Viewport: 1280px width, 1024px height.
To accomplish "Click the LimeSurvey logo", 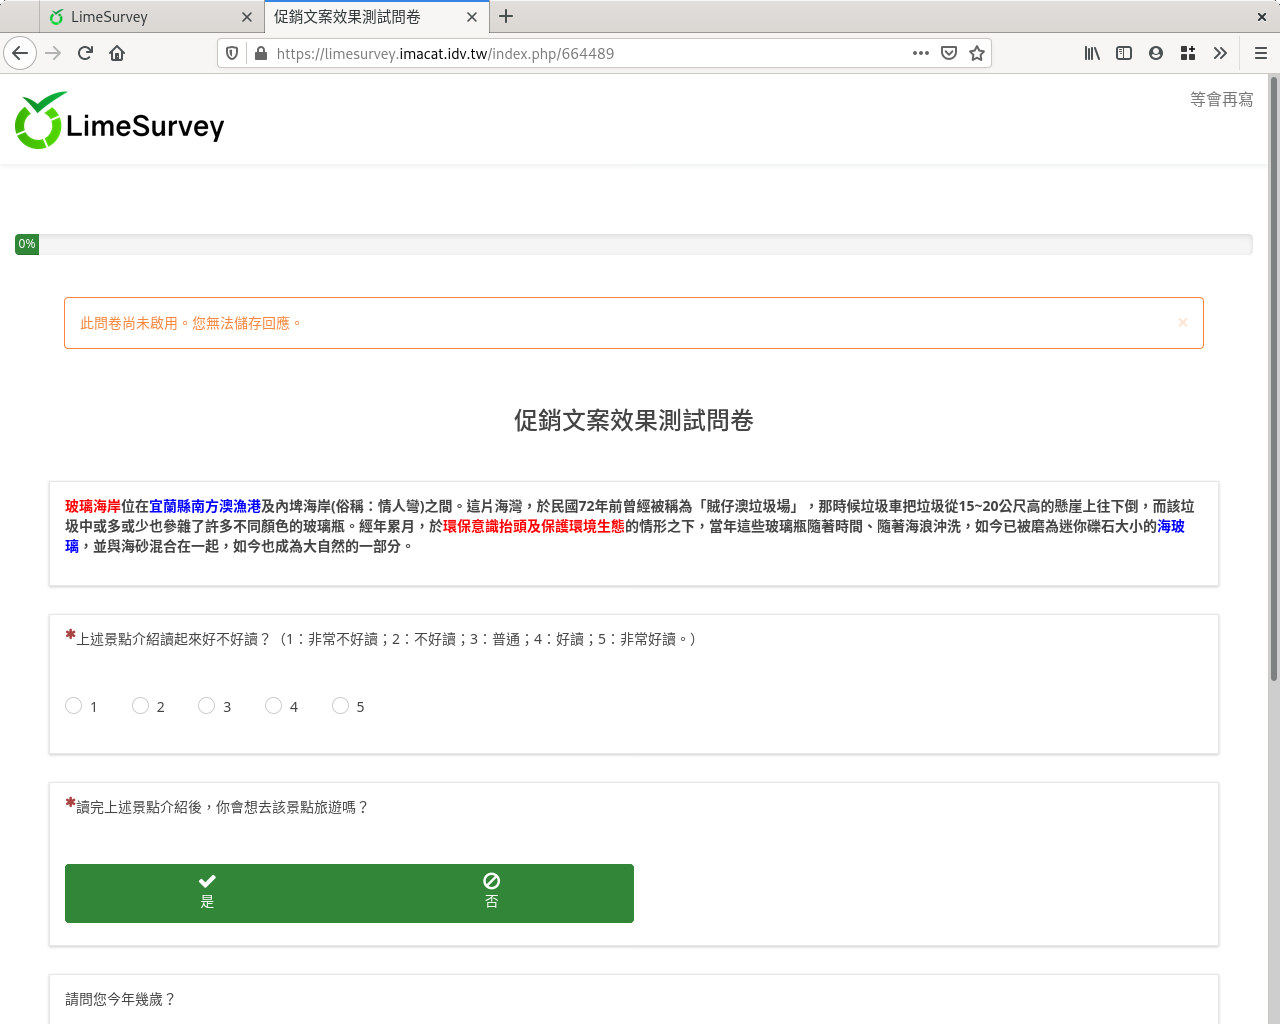I will click(119, 121).
